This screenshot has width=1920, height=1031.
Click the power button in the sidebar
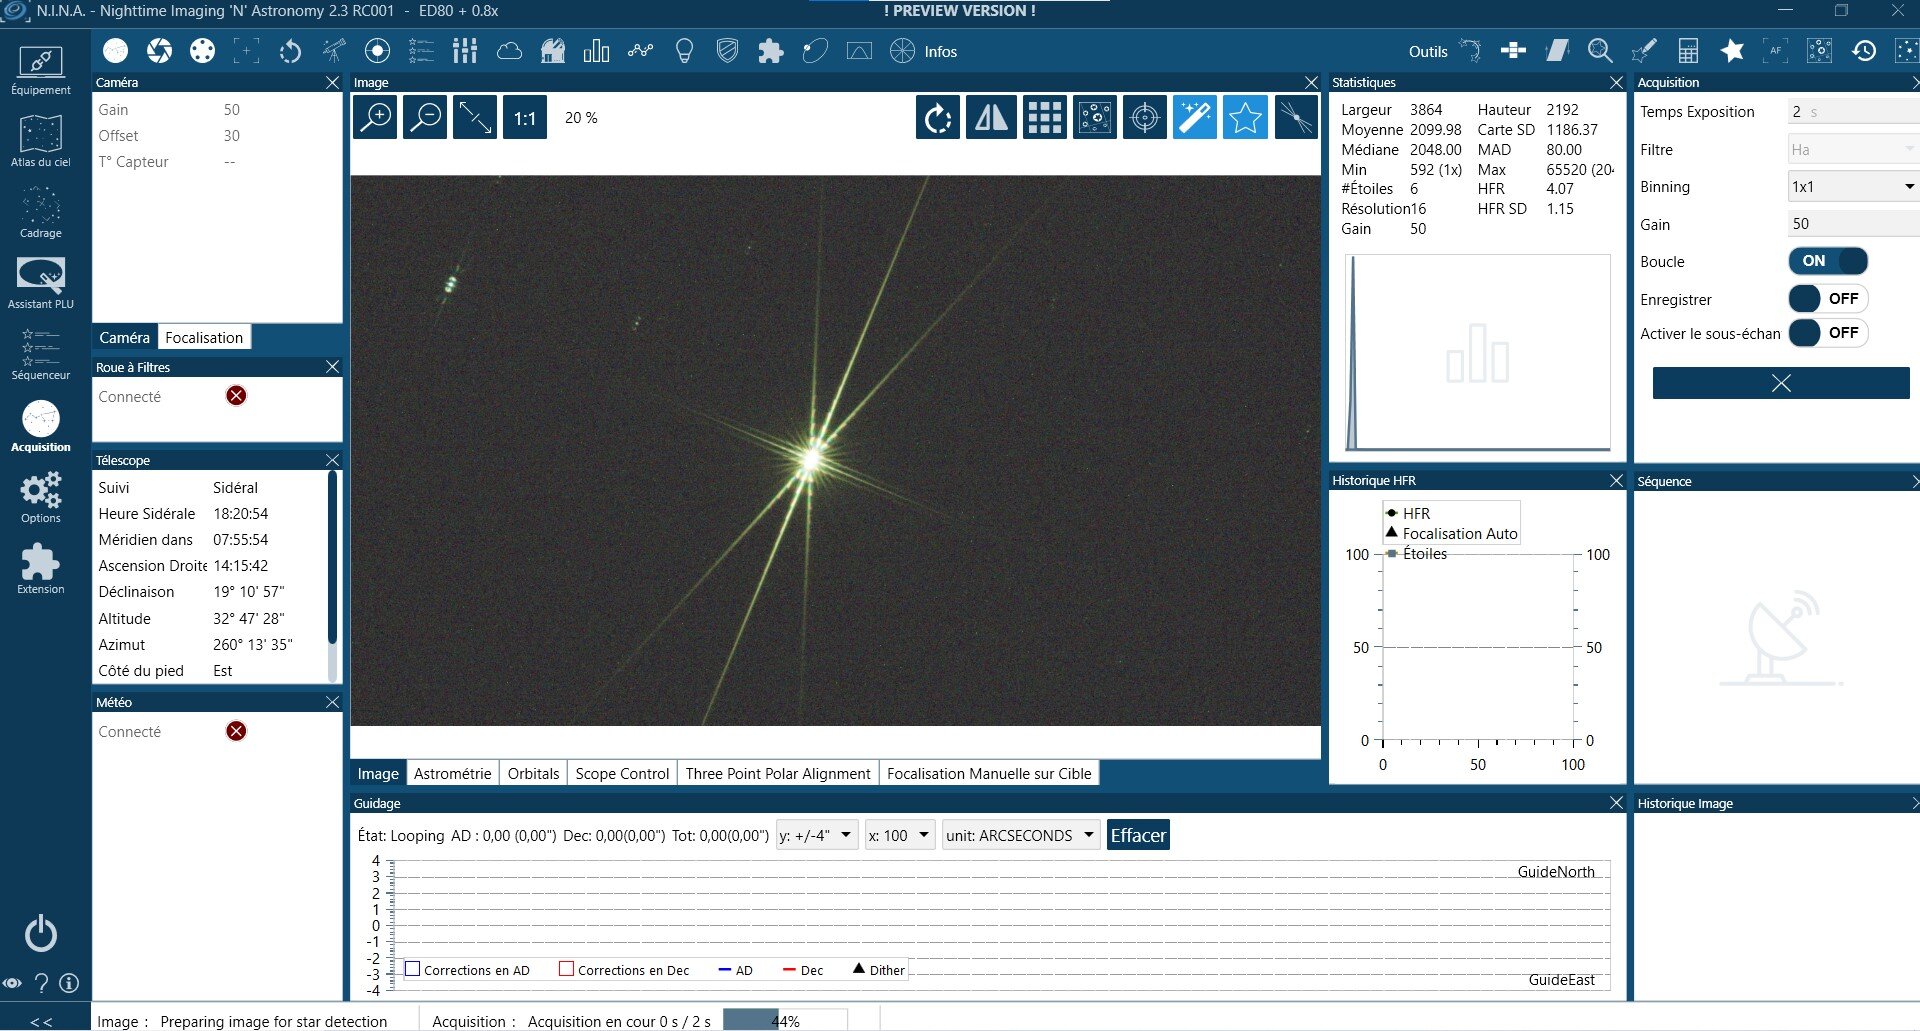coord(41,933)
